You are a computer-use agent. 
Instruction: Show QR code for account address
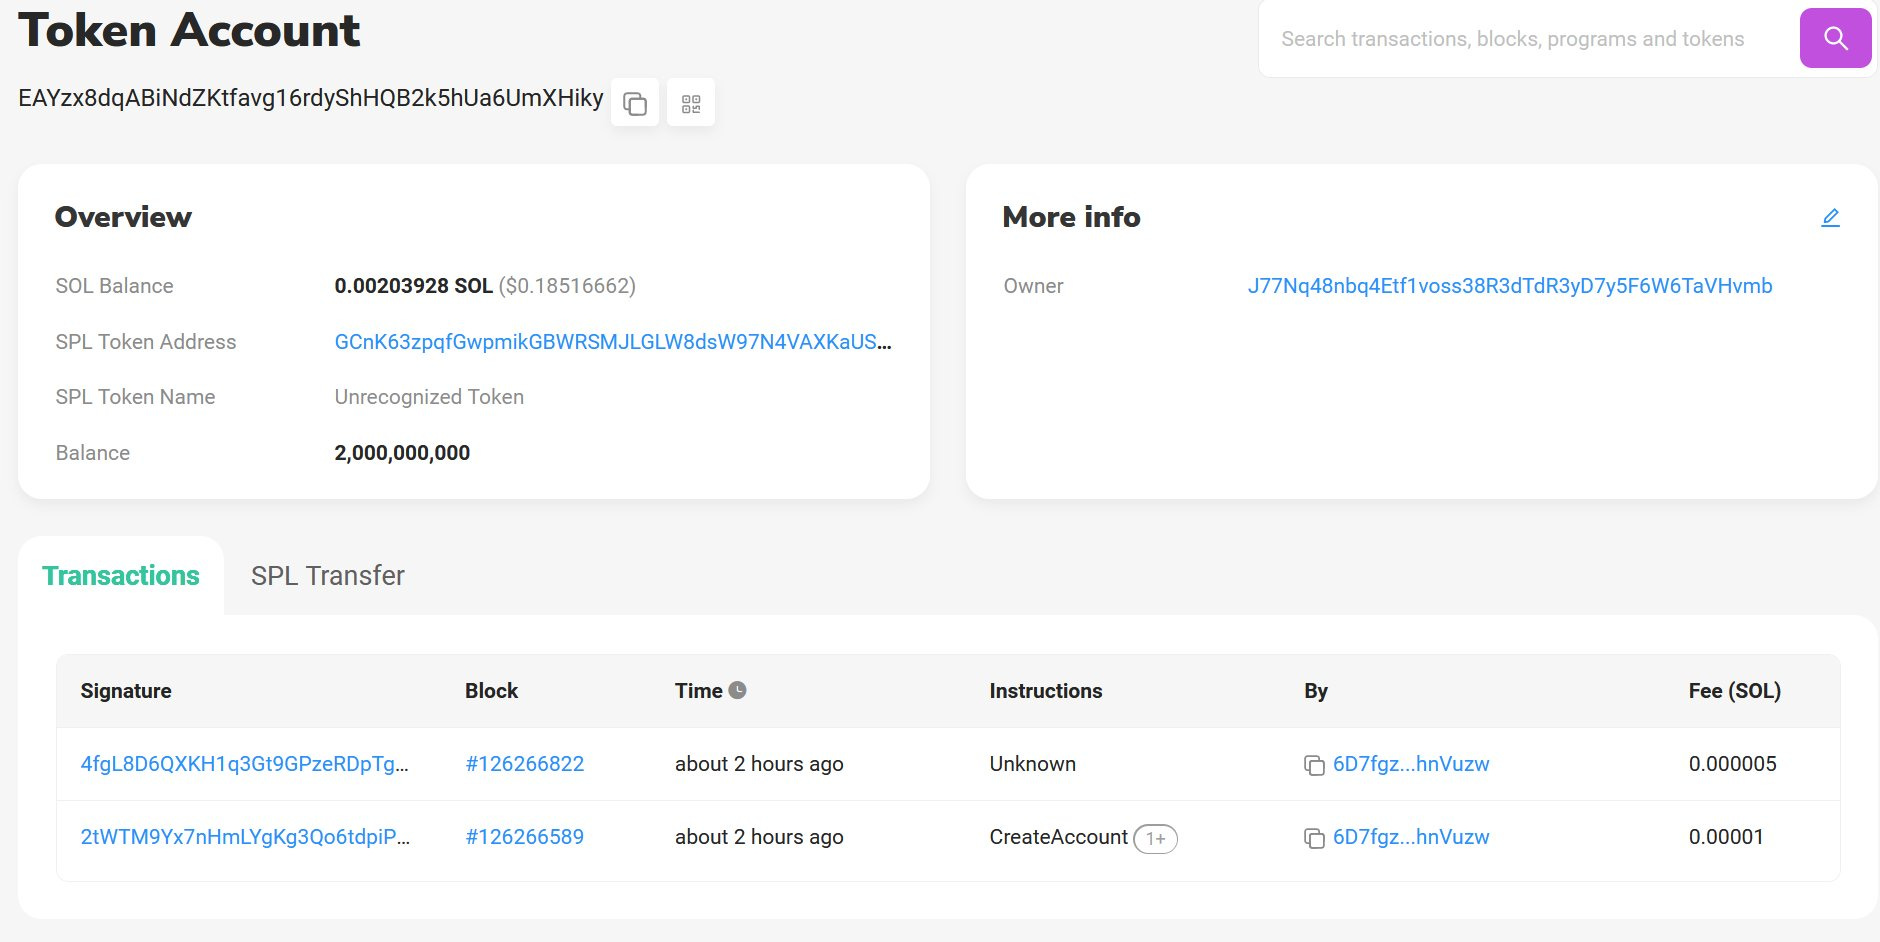point(691,102)
